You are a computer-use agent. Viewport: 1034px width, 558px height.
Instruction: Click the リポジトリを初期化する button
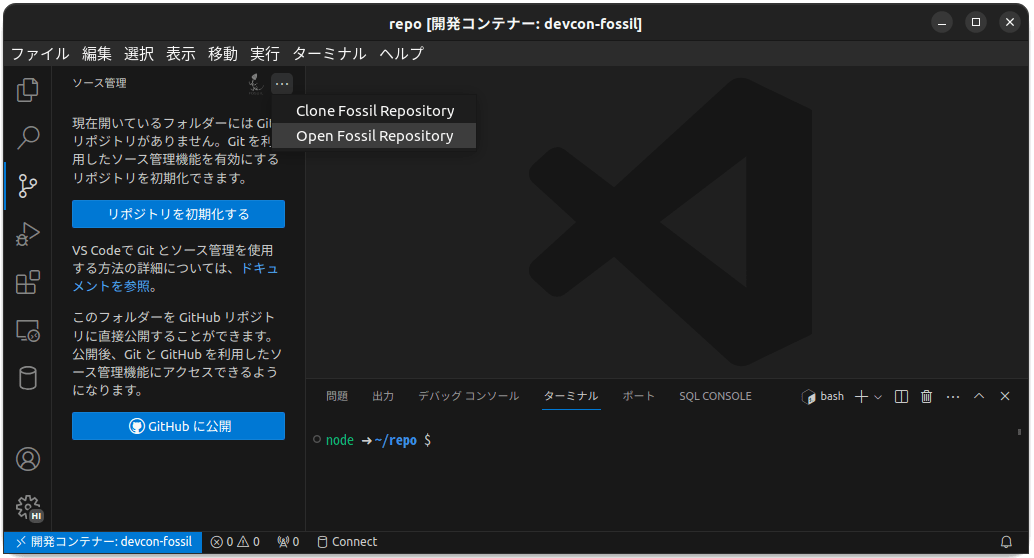tap(179, 214)
